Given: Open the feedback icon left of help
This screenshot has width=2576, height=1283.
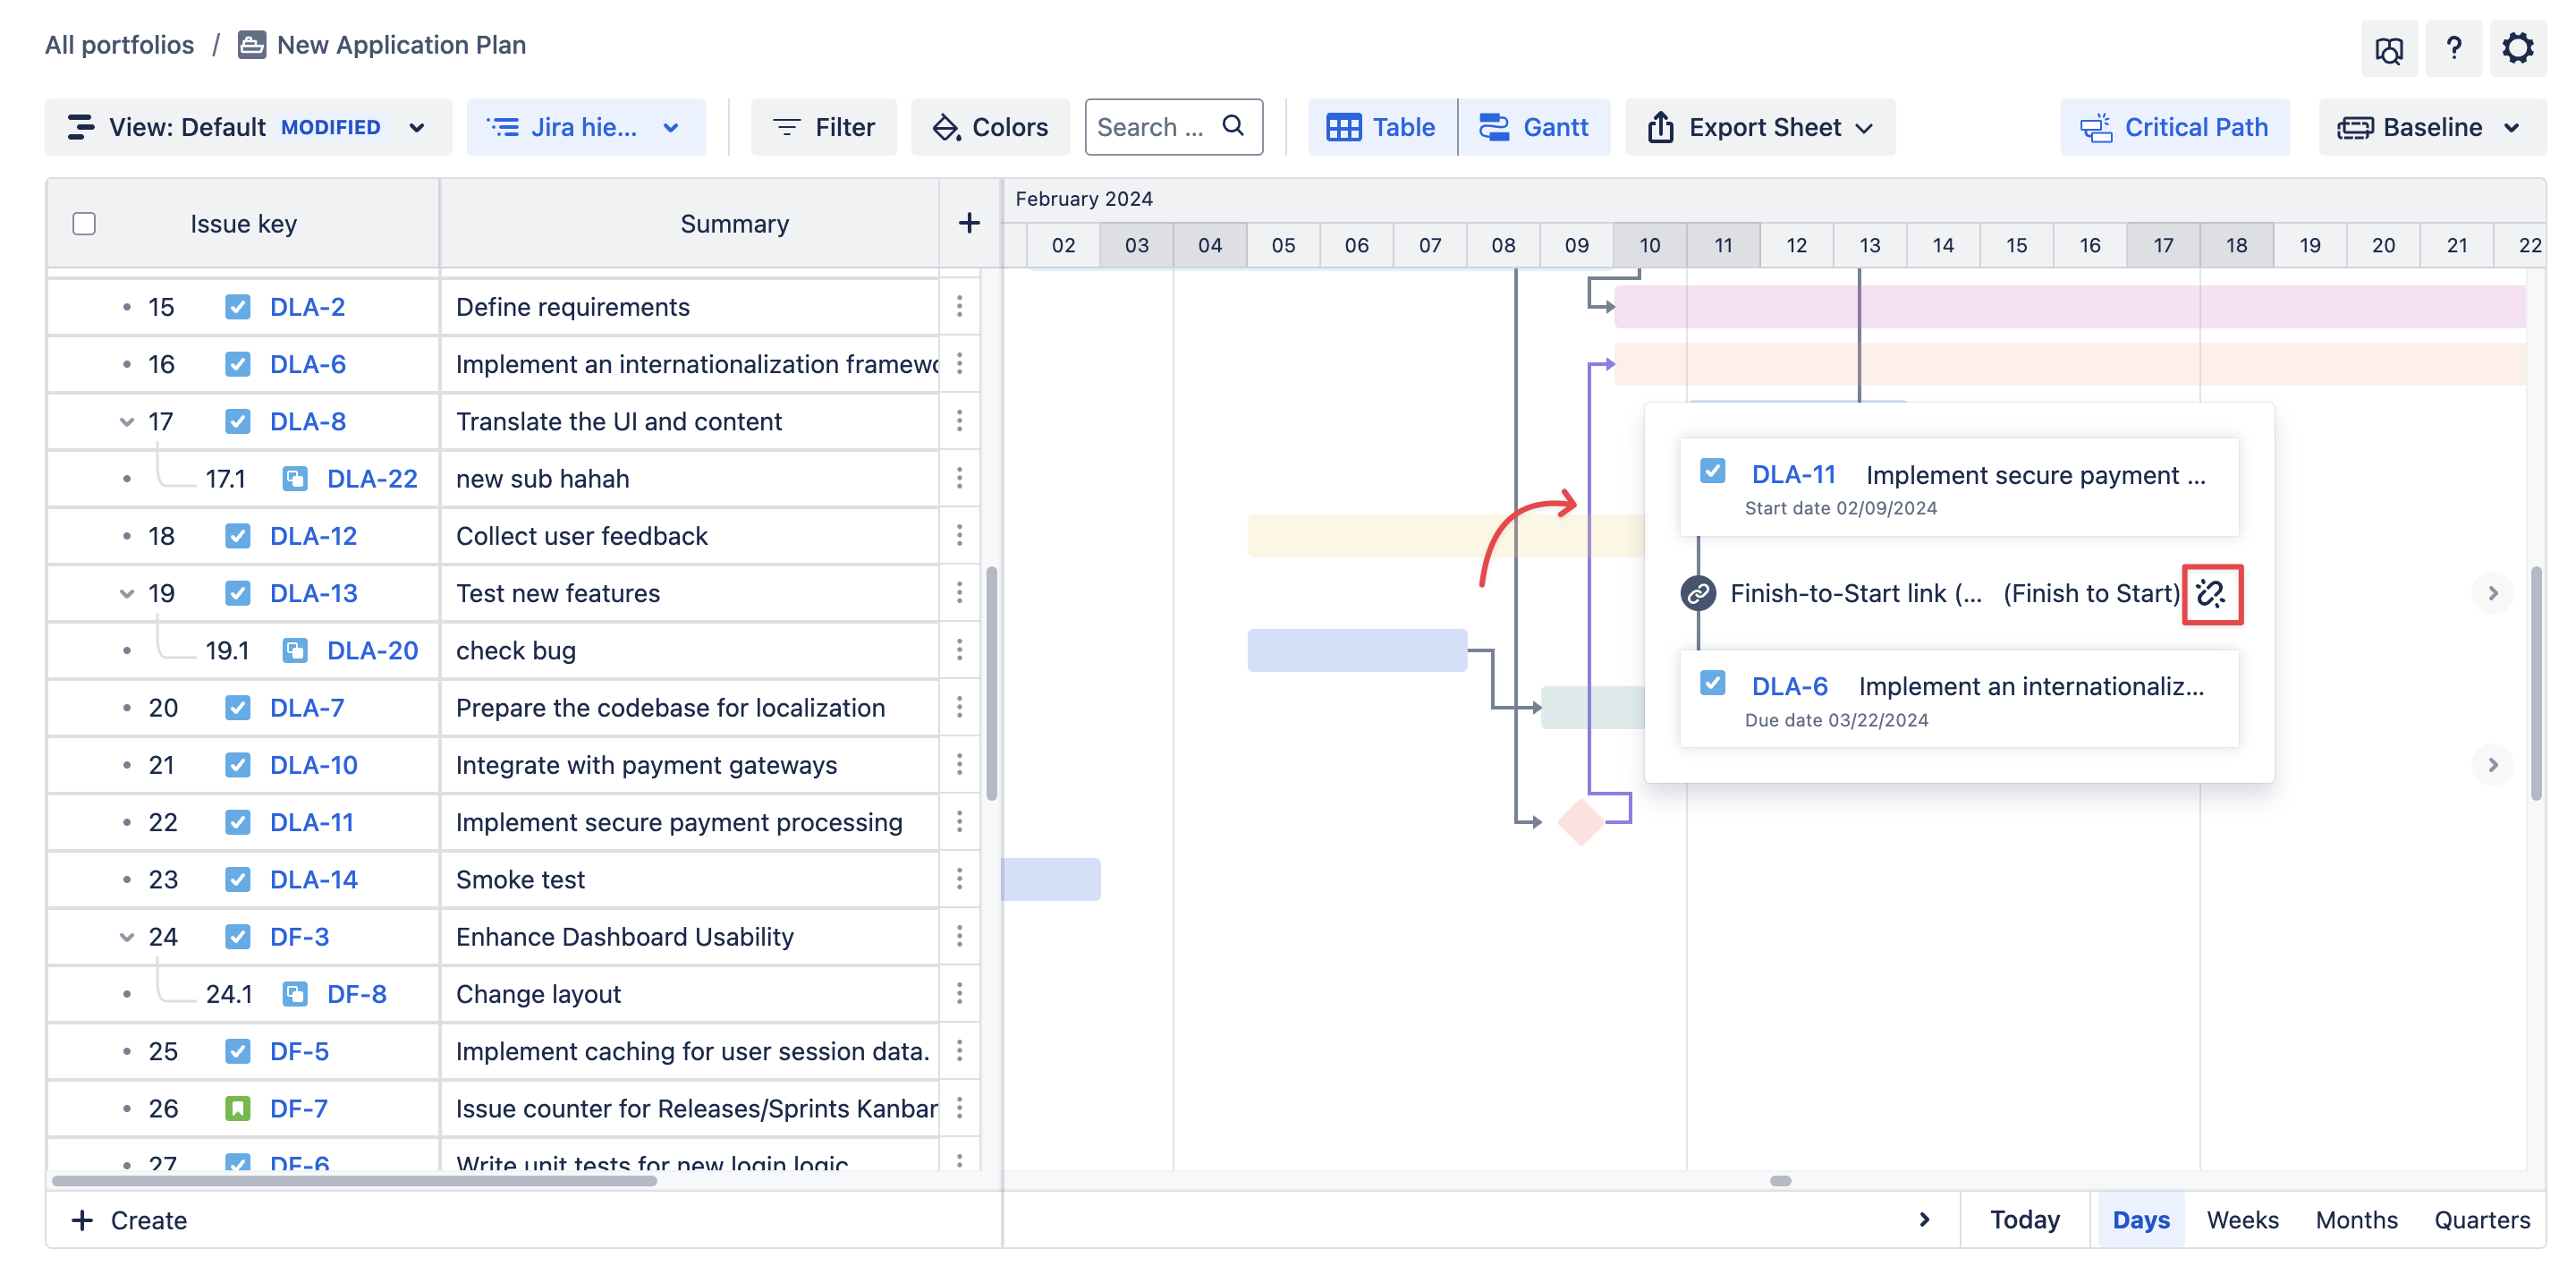Looking at the screenshot, I should coord(2389,47).
